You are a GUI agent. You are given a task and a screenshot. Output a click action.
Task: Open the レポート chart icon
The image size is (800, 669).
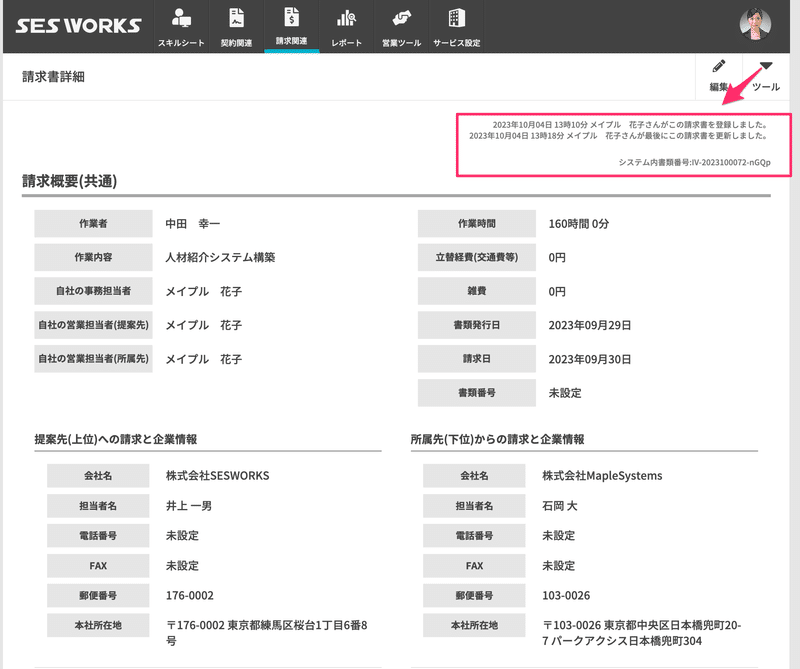[x=346, y=18]
